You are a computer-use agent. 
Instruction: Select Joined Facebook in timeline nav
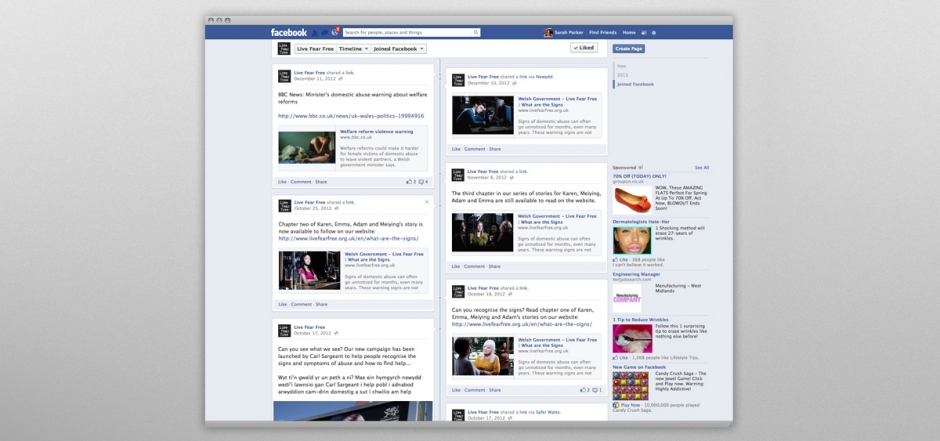(635, 84)
